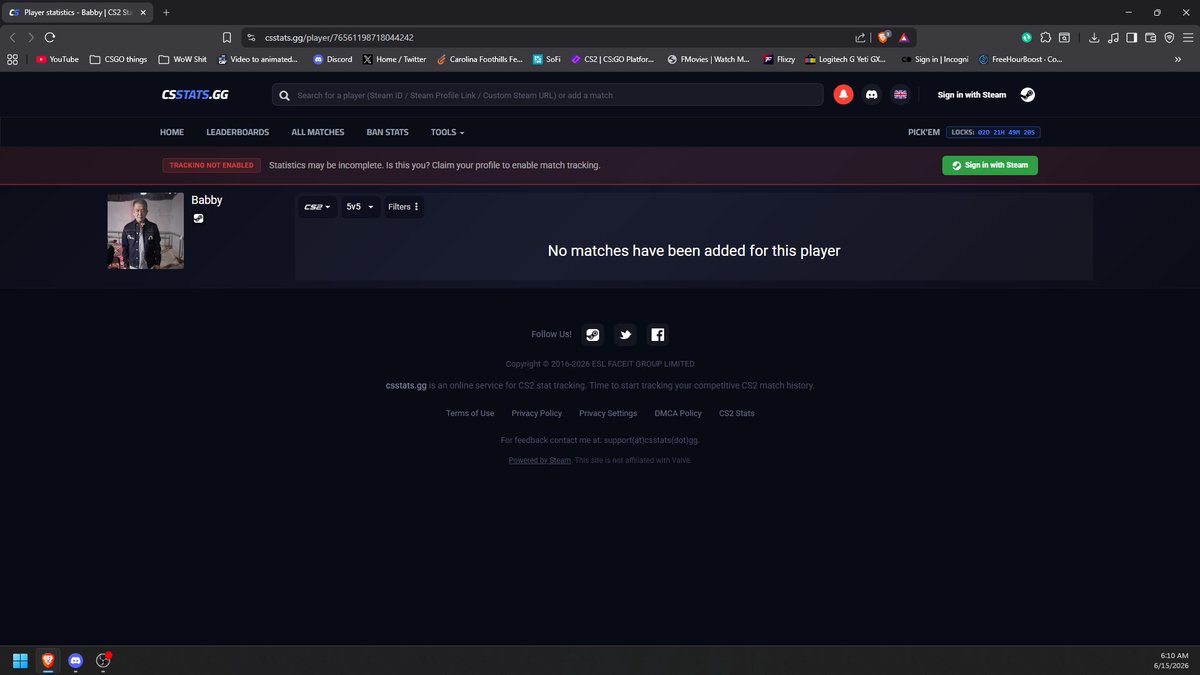1200x675 pixels.
Task: Open the Steam icon under Follow Us
Action: click(593, 335)
